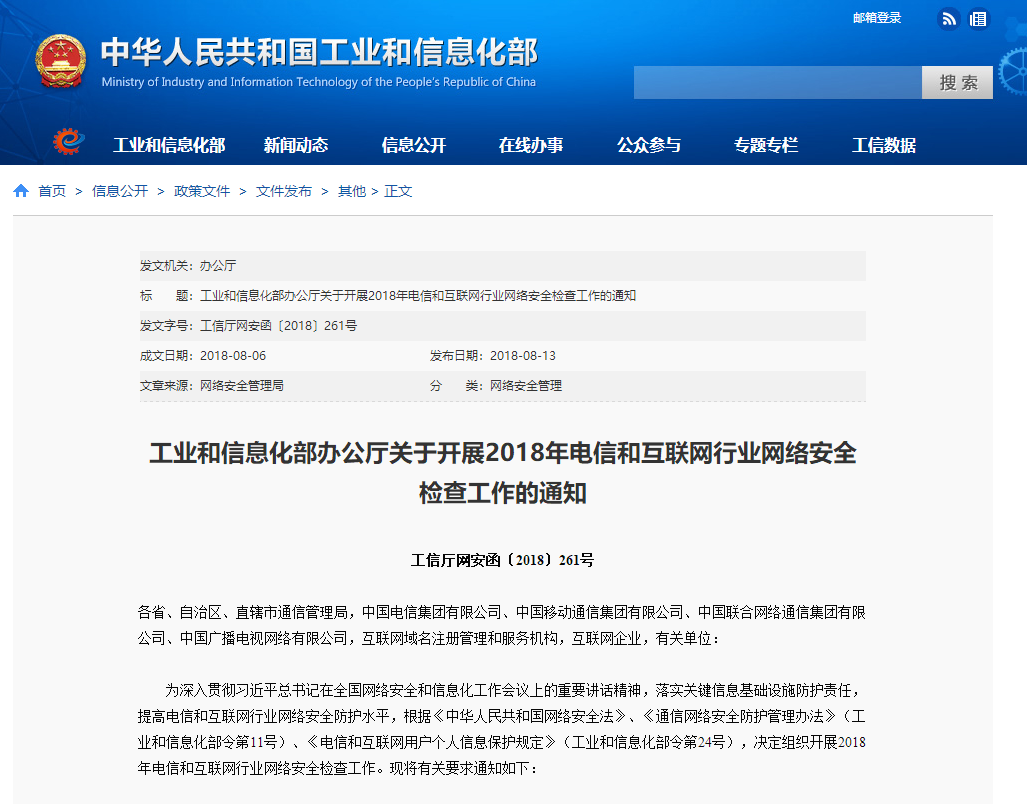Image resolution: width=1027 pixels, height=804 pixels.
Task: Click the site map list icon
Action: click(x=978, y=19)
